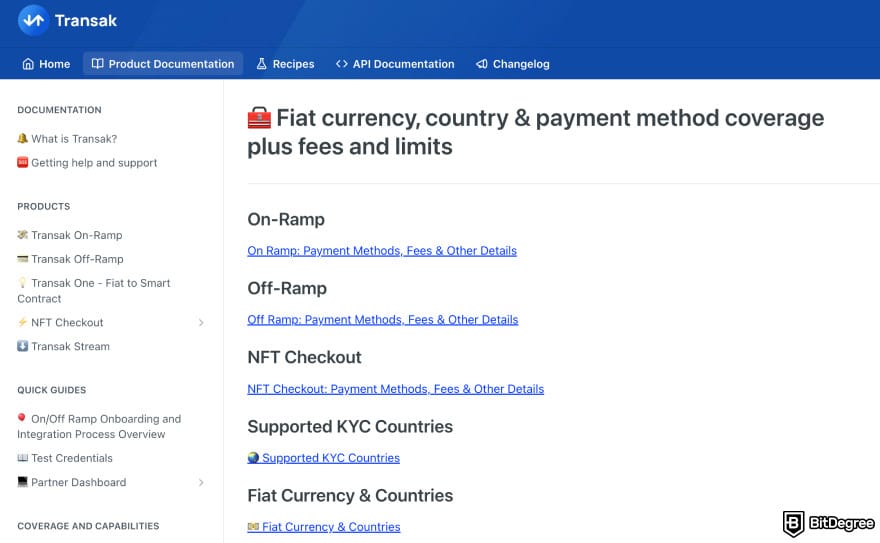Viewport: 880px width, 543px height.
Task: Click the bell icon beside What is Transak?
Action: (x=22, y=138)
